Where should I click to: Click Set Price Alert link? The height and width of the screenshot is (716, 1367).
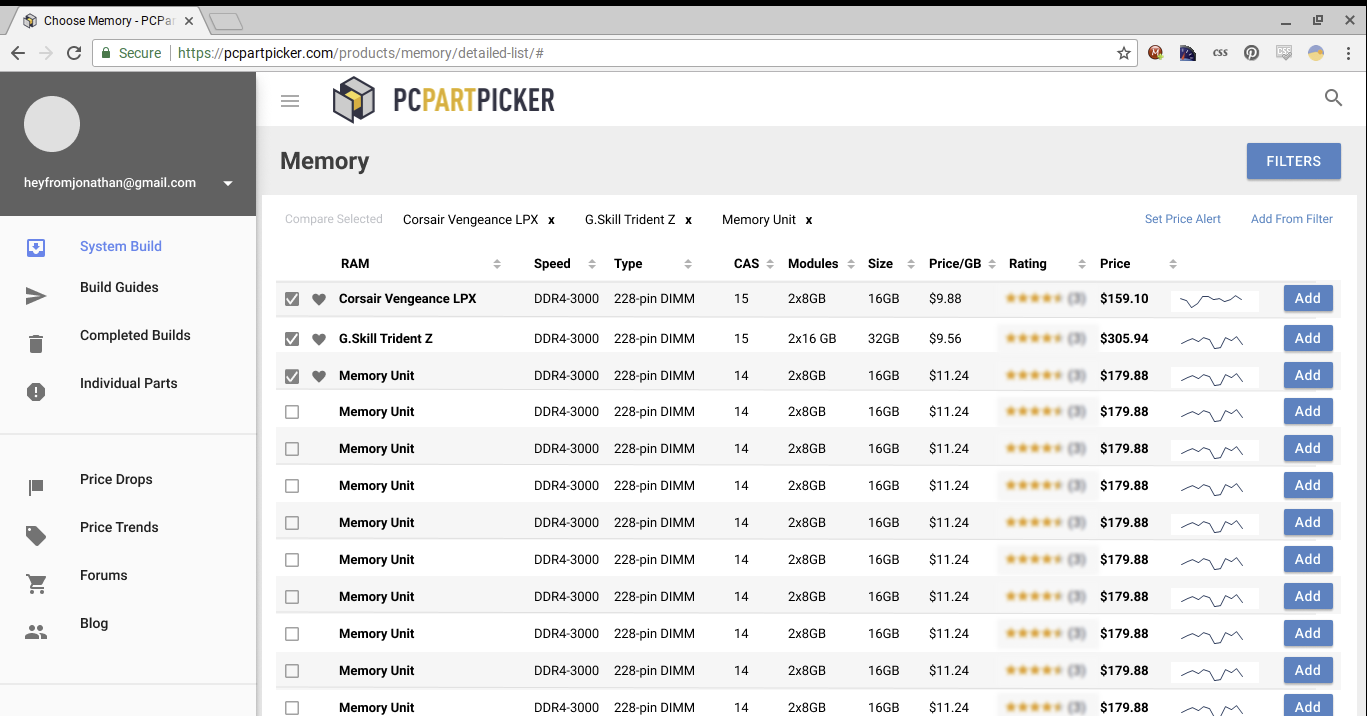tap(1183, 220)
